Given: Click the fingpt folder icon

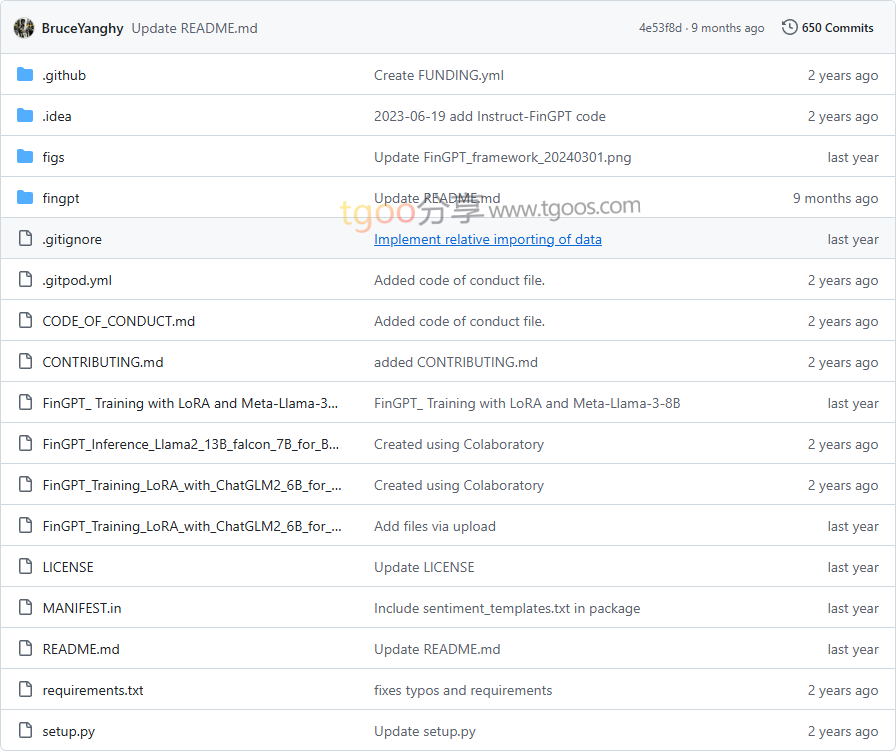Looking at the screenshot, I should coord(25,198).
